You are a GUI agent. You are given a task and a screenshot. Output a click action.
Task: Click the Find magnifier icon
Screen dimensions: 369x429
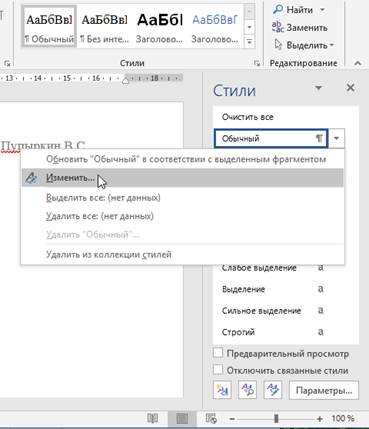point(278,10)
